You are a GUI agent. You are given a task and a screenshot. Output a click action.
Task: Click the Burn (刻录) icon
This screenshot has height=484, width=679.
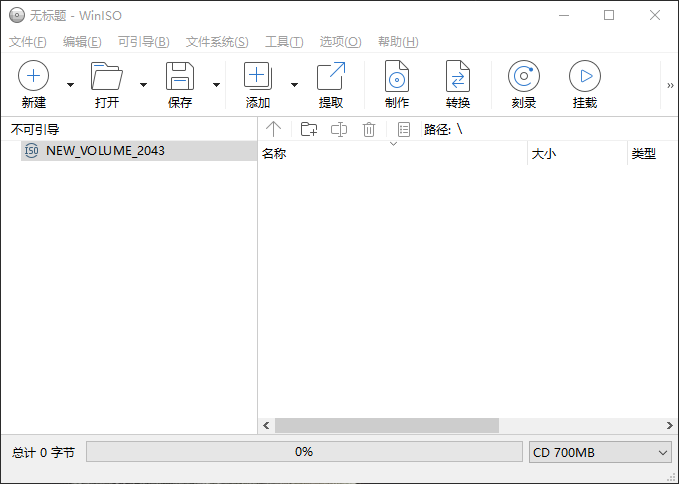524,76
